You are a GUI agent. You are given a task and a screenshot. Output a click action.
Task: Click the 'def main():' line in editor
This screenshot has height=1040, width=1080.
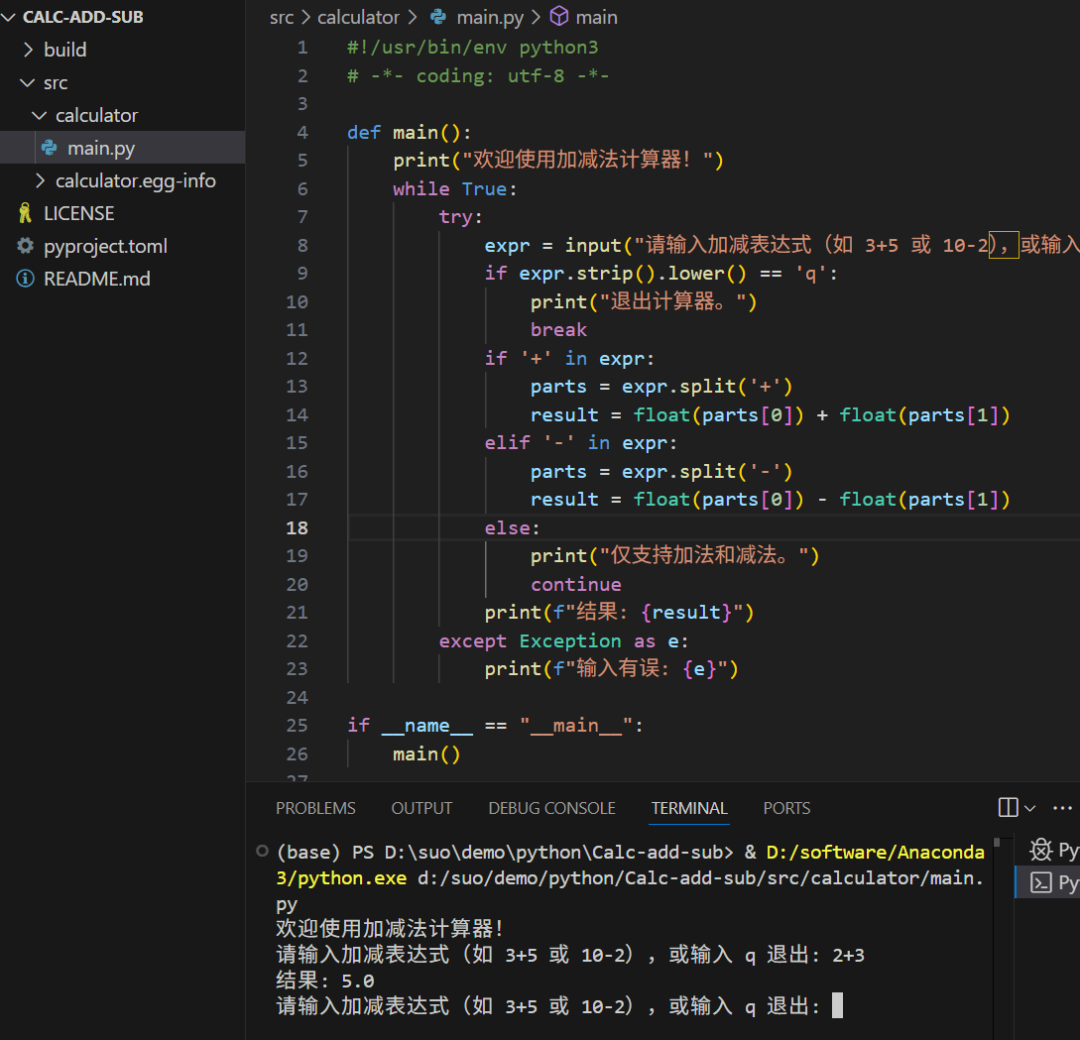[409, 132]
